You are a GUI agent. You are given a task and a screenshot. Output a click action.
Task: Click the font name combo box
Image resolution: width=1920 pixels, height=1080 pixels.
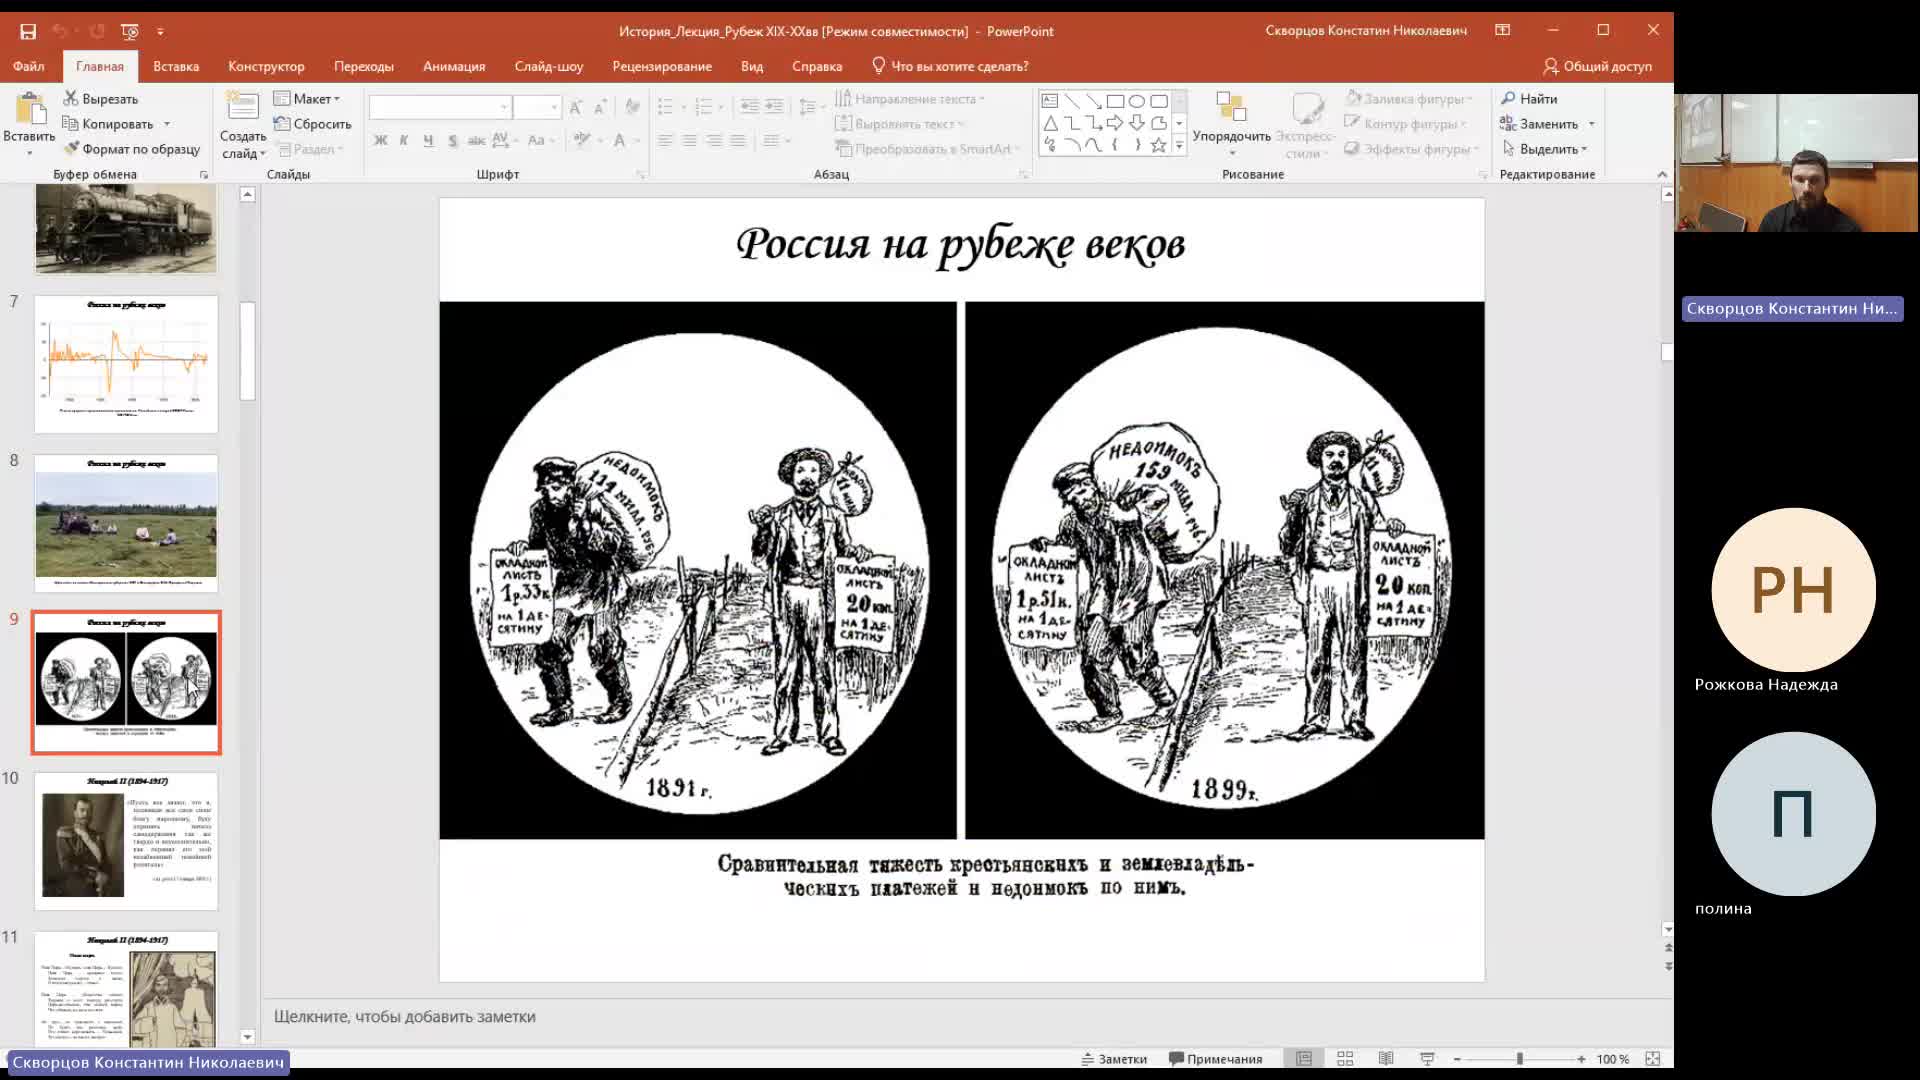click(440, 107)
